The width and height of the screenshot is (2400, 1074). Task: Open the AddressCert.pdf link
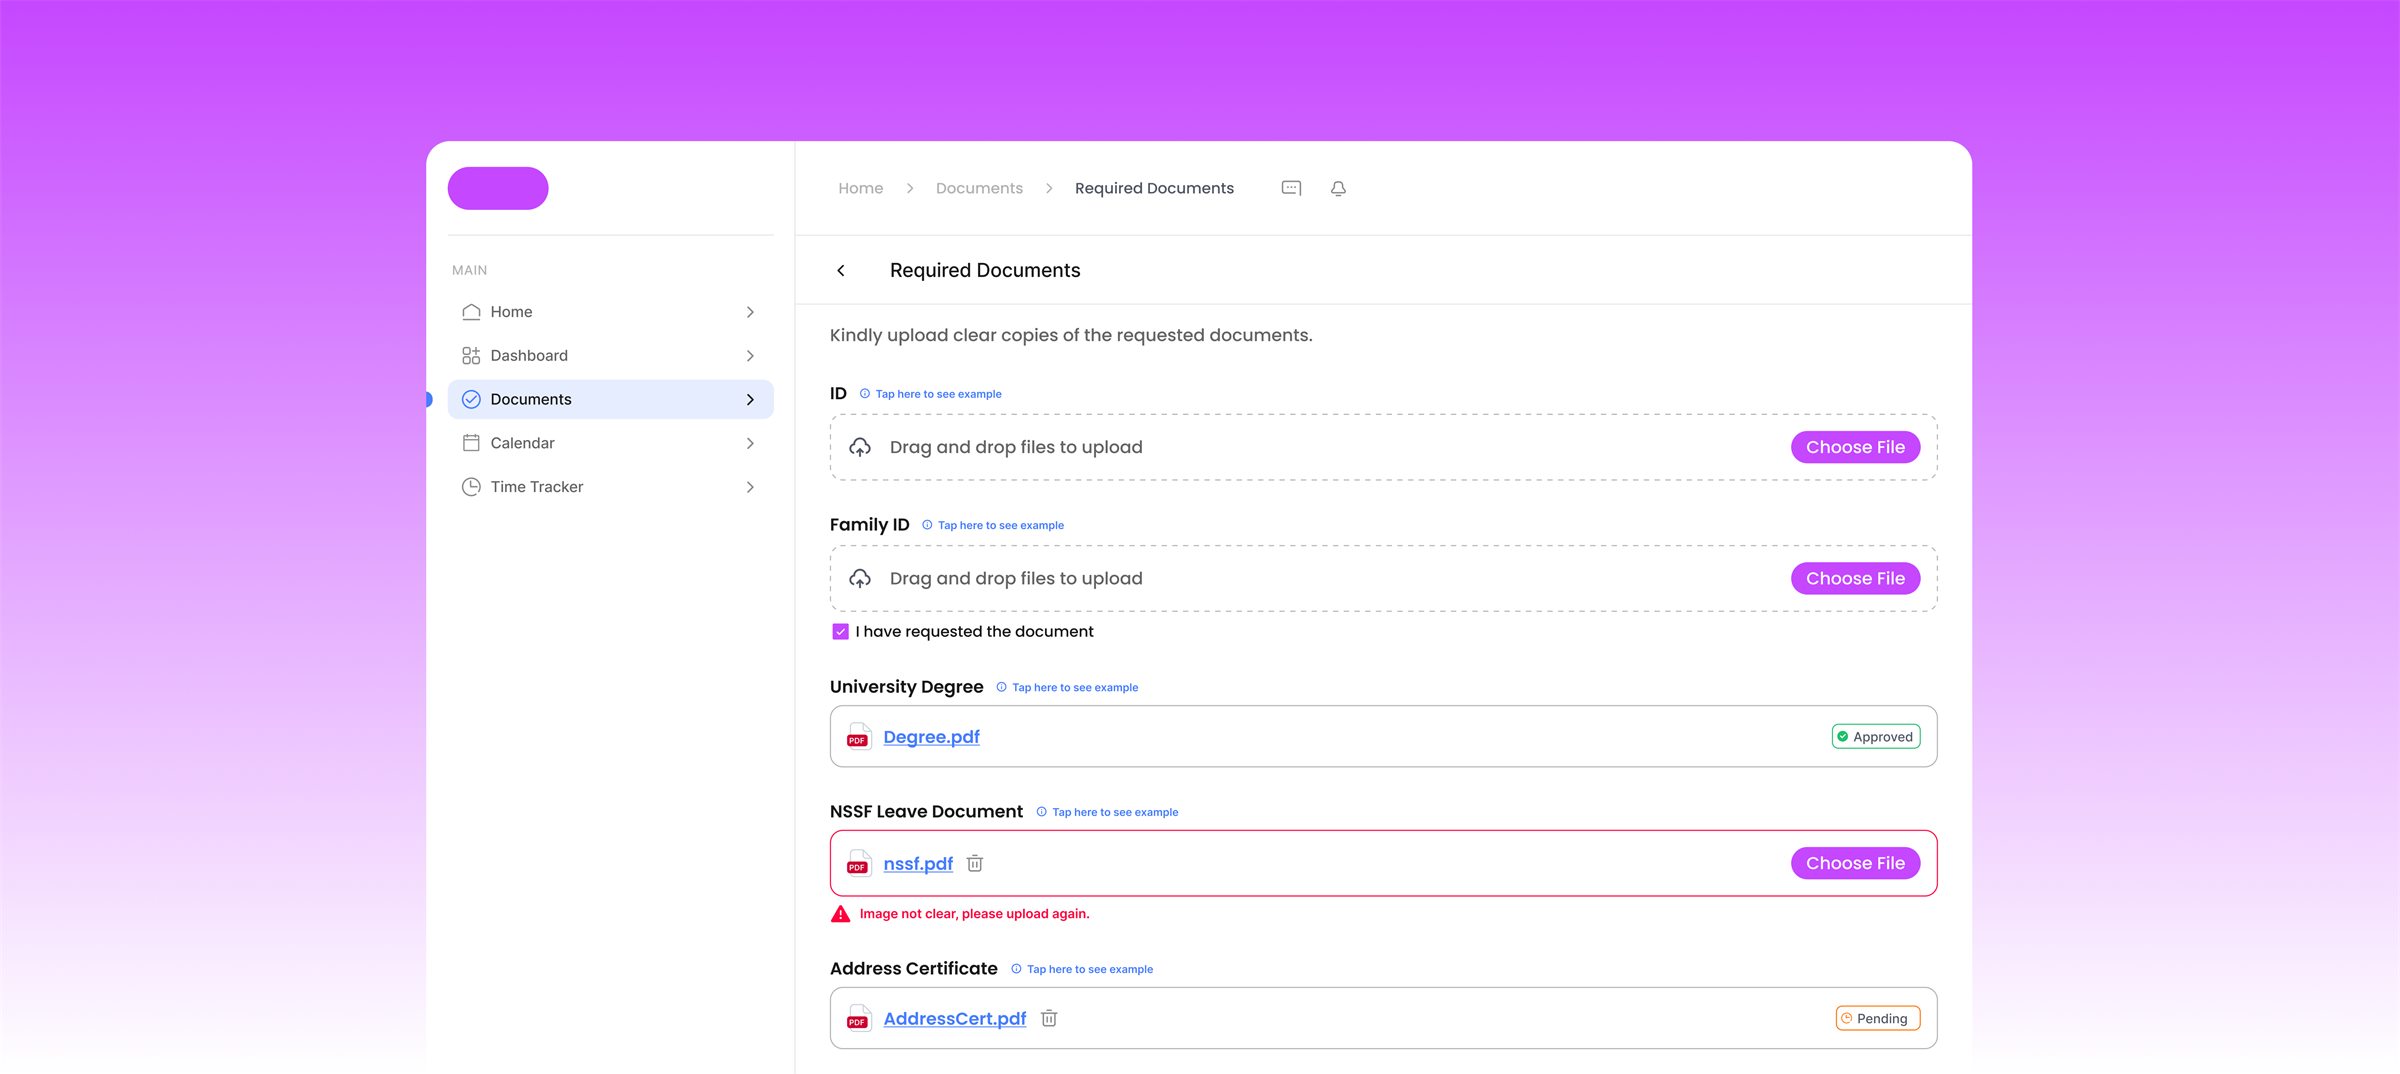pyautogui.click(x=955, y=1018)
